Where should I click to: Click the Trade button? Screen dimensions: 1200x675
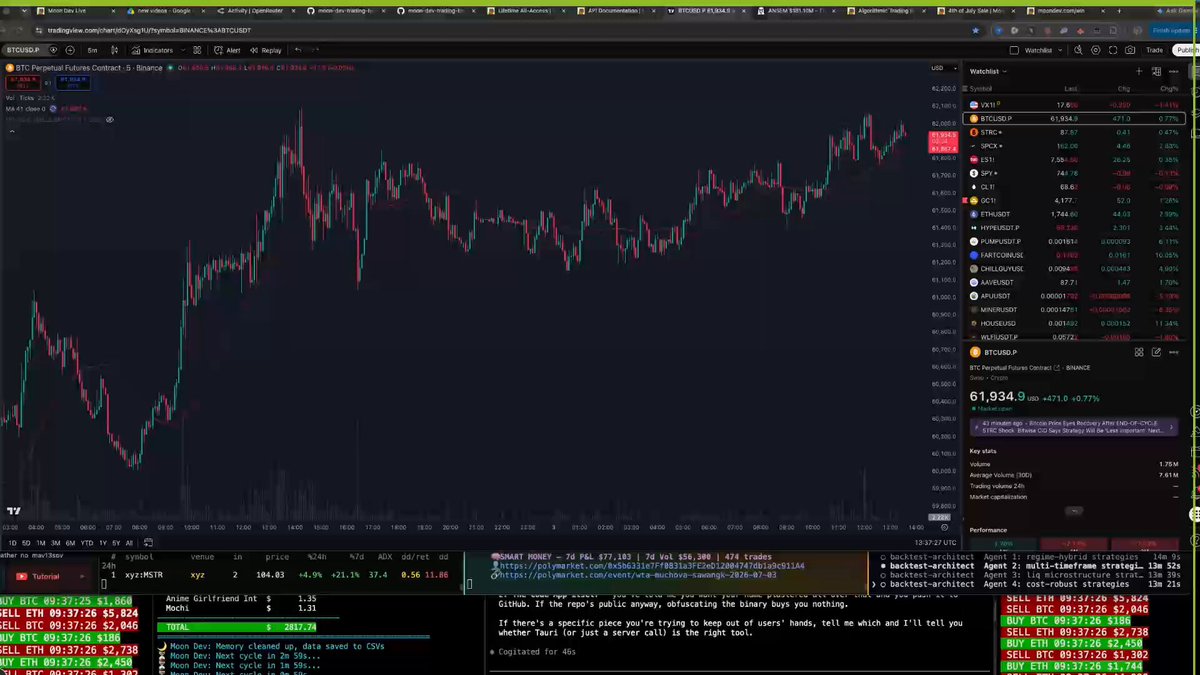coord(1155,49)
